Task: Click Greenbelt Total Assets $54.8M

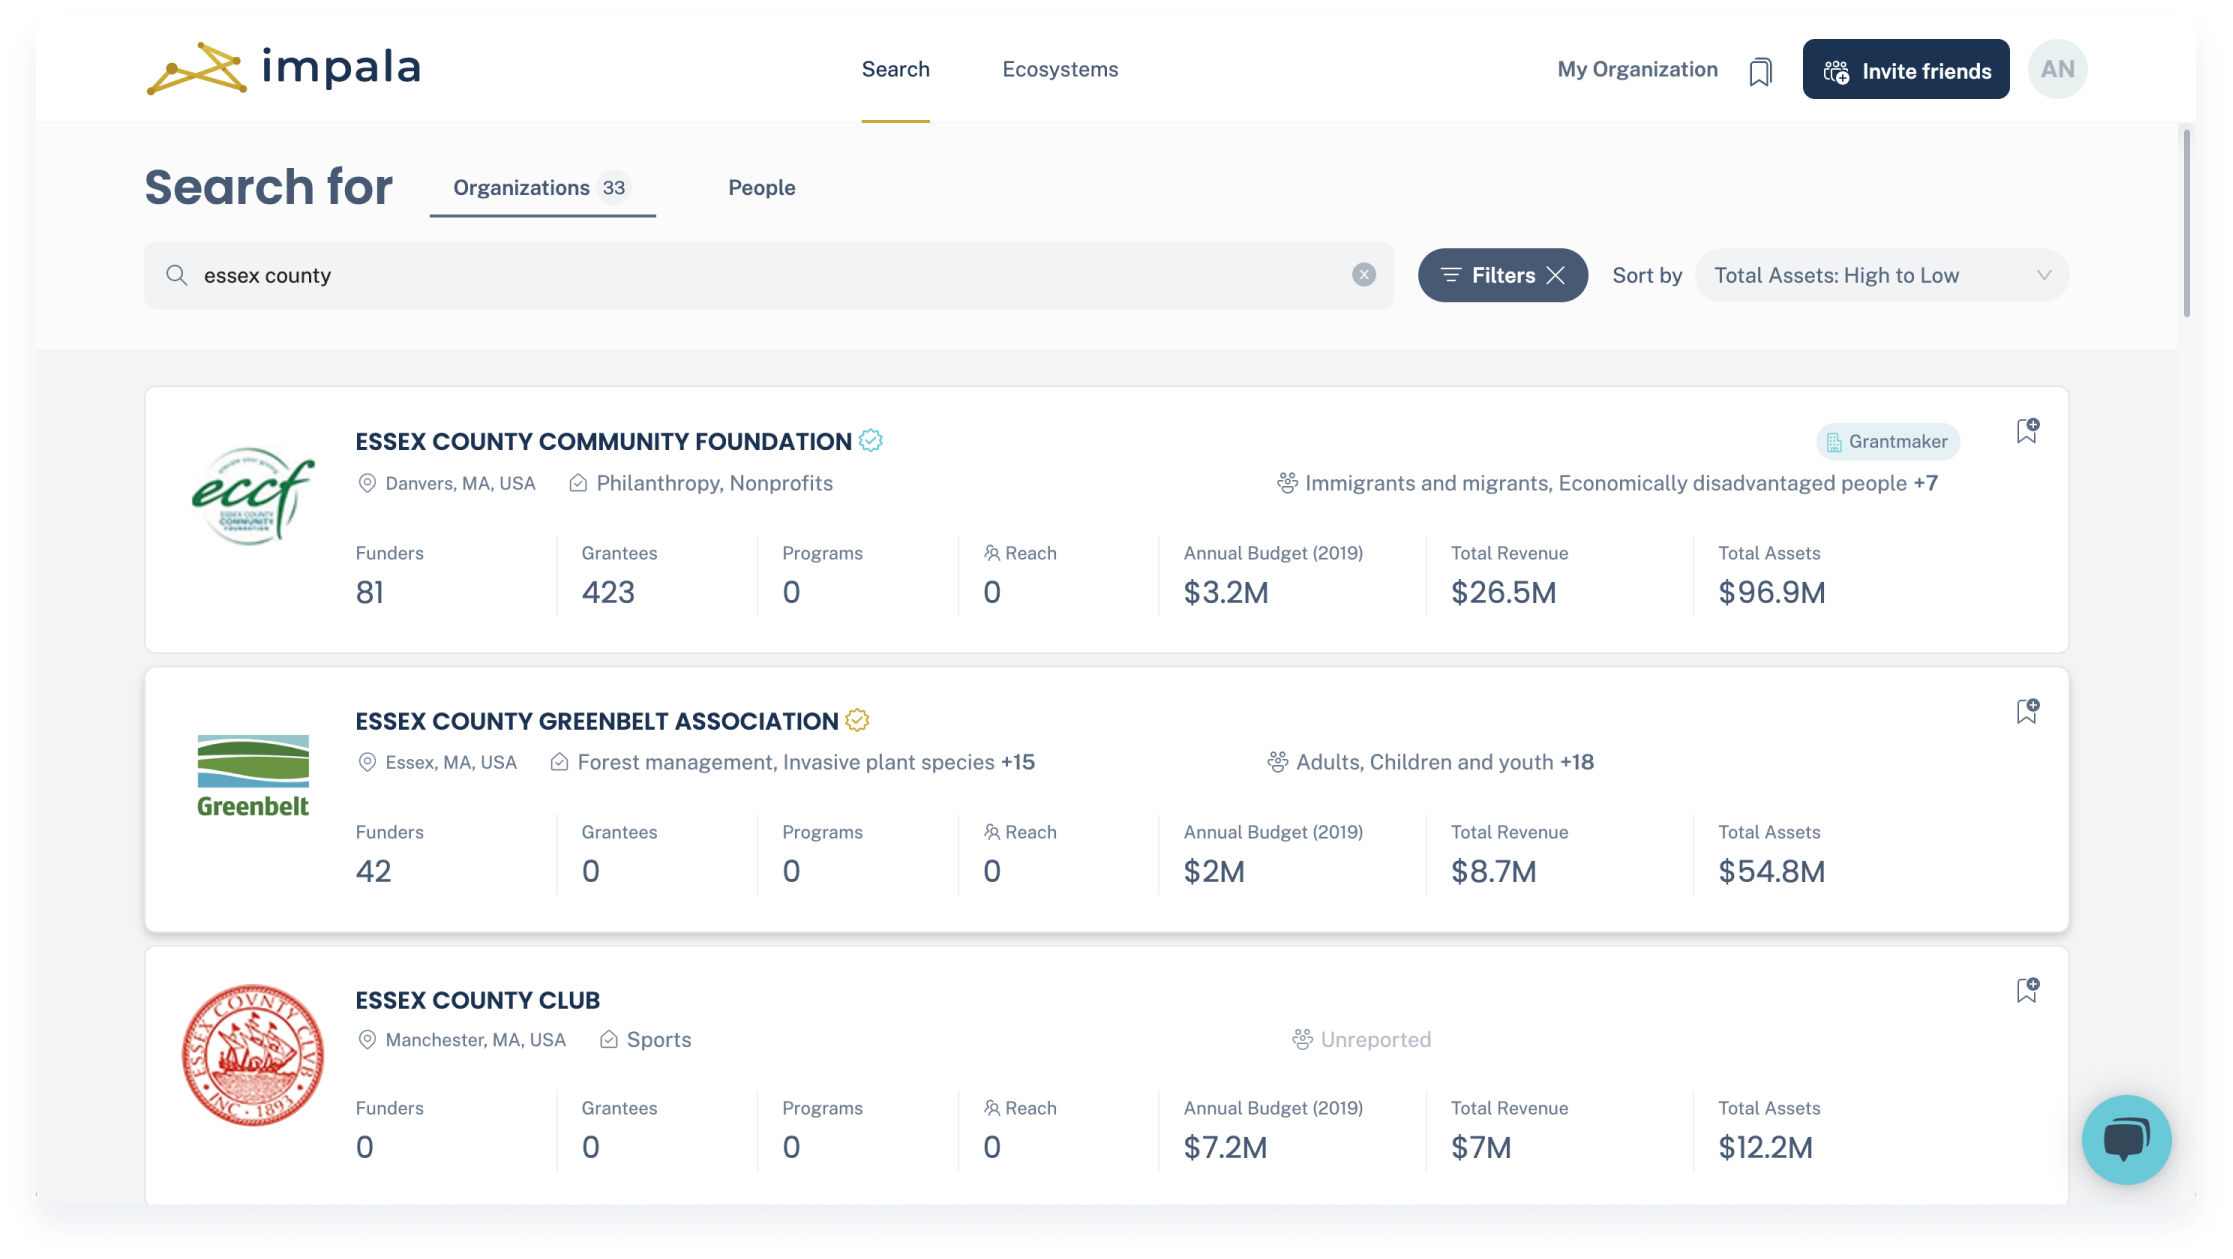Action: point(1771,871)
